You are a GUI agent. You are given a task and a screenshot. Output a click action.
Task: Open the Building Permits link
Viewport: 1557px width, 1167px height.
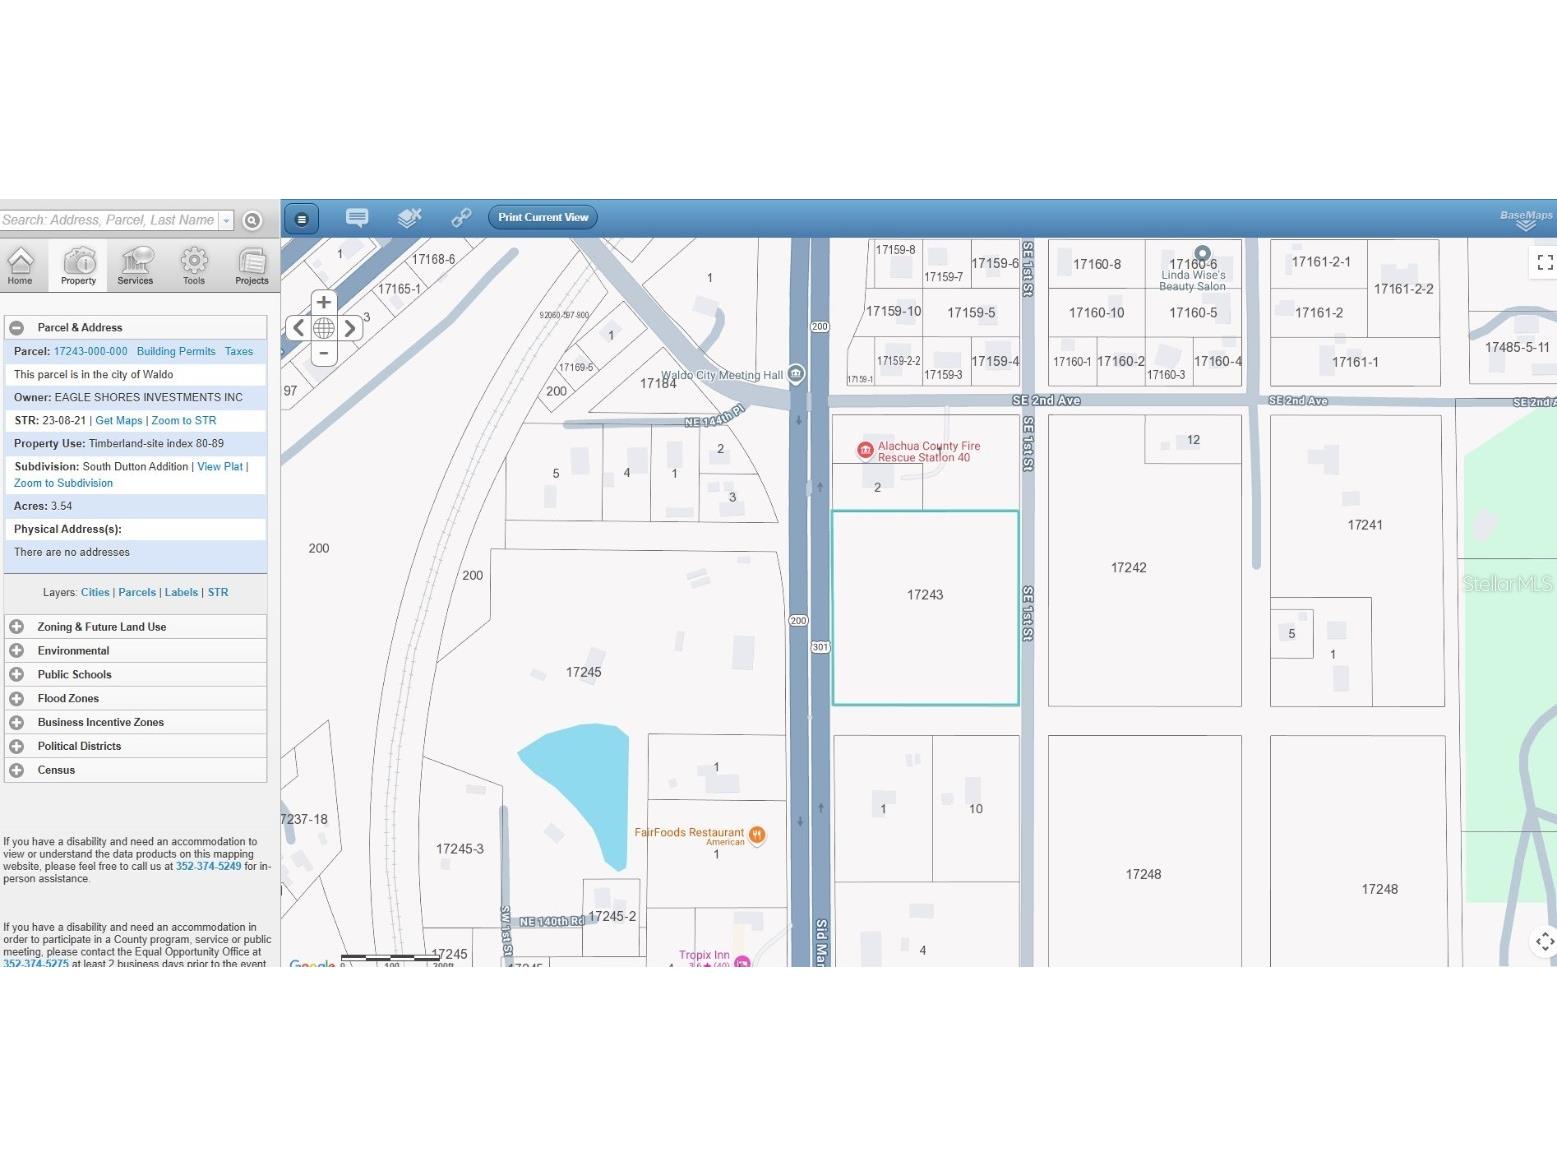176,351
